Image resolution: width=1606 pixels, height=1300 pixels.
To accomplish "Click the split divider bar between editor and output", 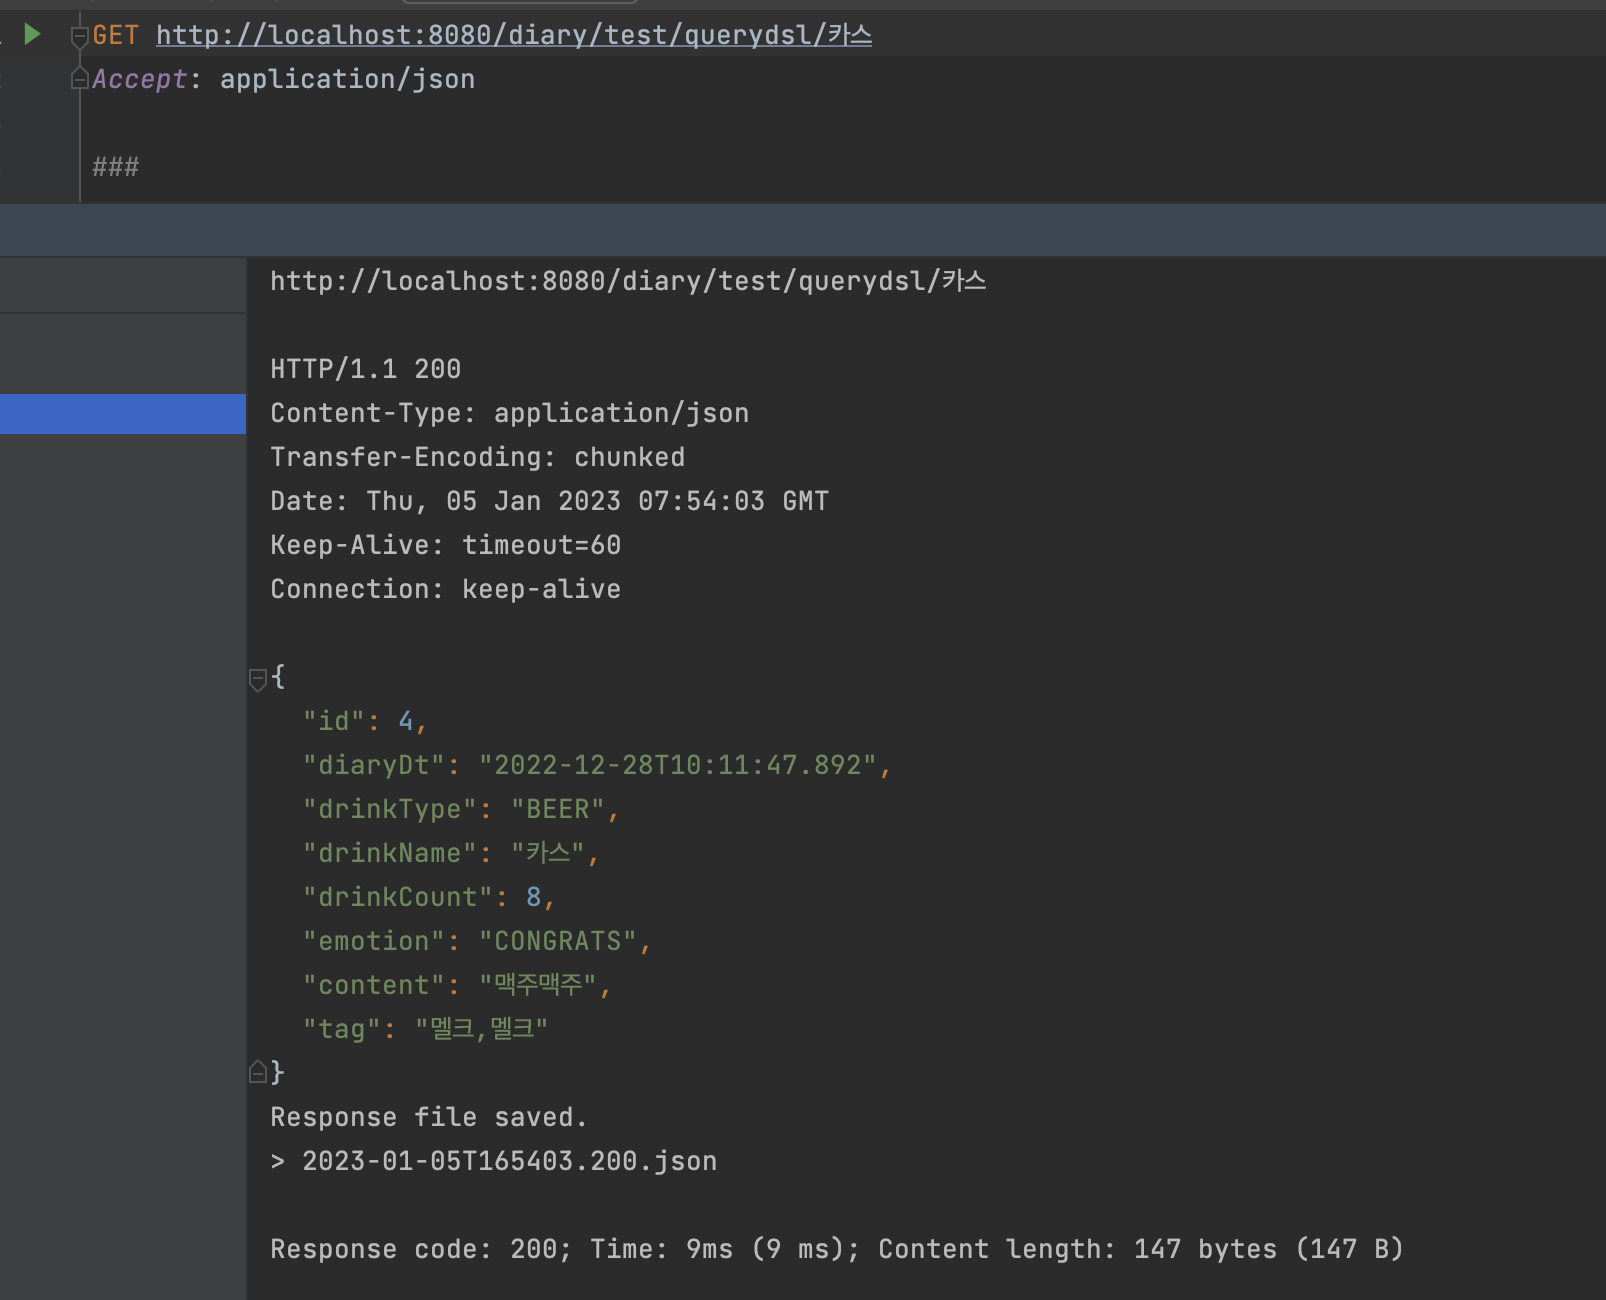I will point(803,230).
